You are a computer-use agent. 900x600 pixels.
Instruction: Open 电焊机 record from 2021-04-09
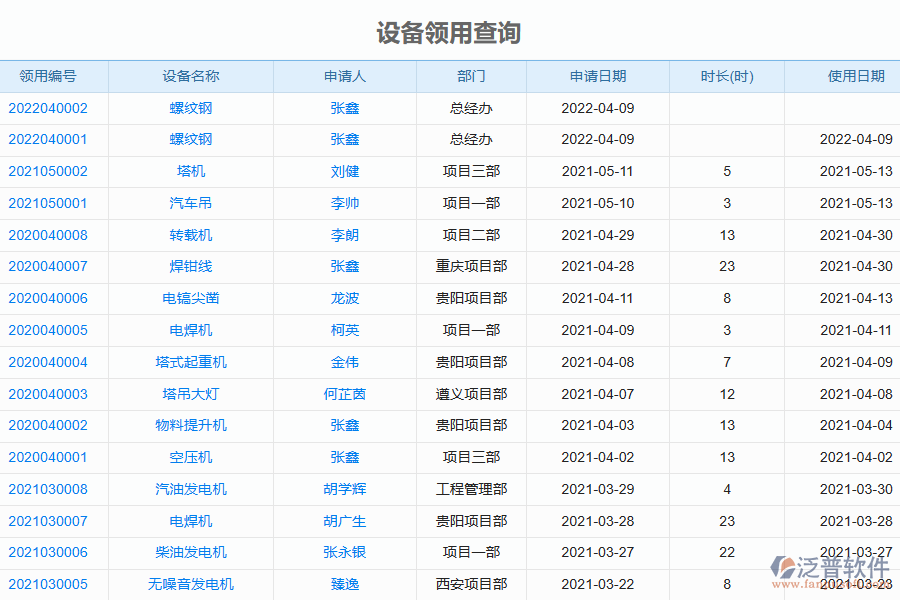pos(193,330)
